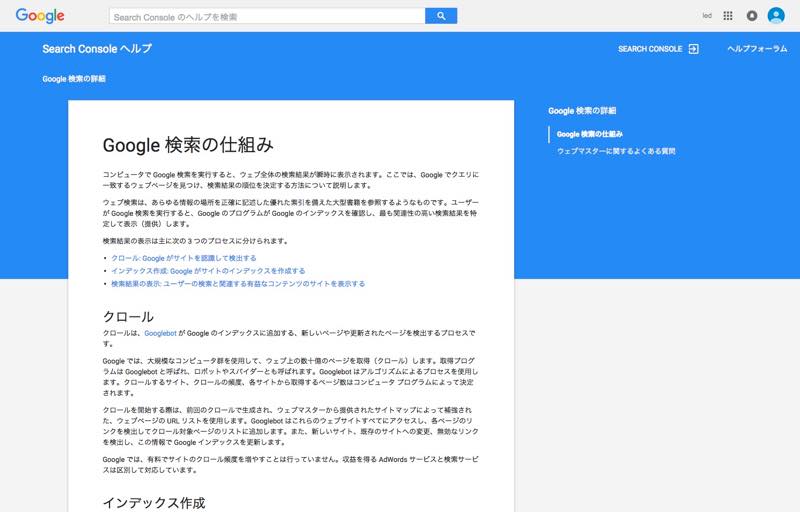Jump to クロール: Google がサイトを認識して検出する
This screenshot has height=512, width=800.
[x=184, y=258]
